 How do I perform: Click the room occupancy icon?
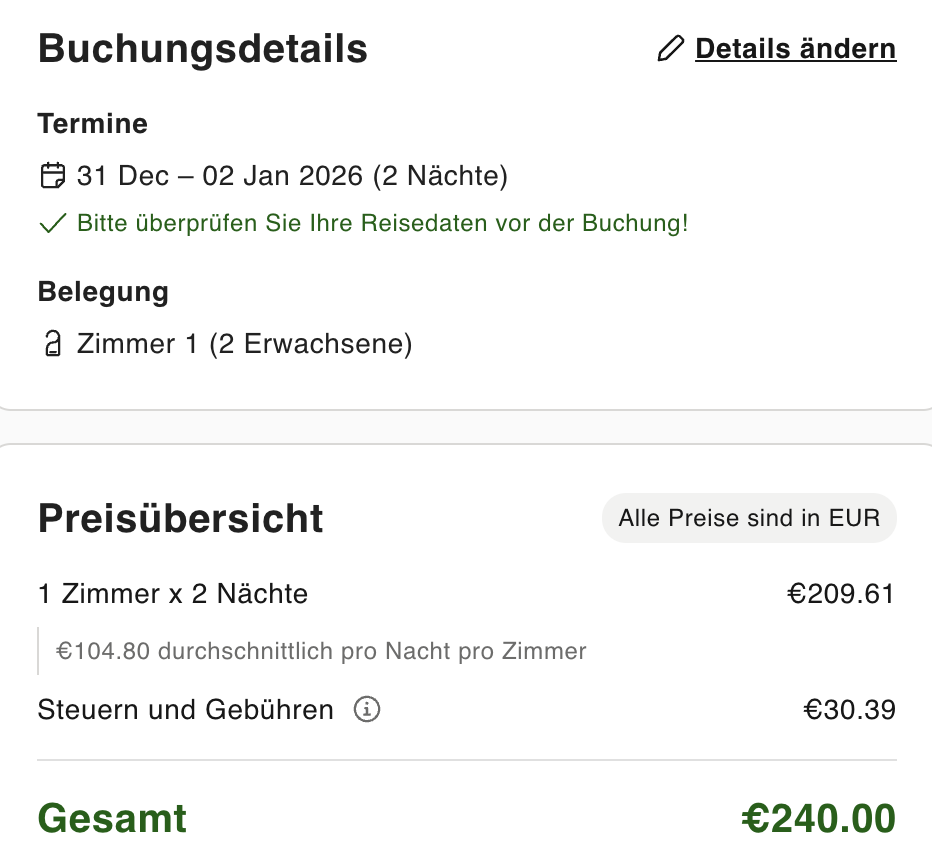(x=52, y=345)
